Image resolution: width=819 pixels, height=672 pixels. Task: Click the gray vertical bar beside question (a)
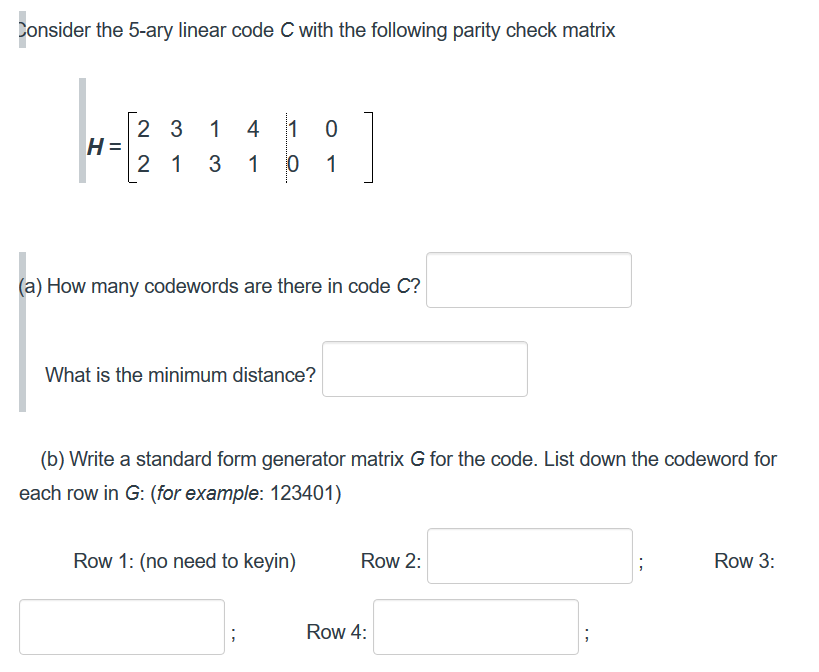[x=22, y=332]
